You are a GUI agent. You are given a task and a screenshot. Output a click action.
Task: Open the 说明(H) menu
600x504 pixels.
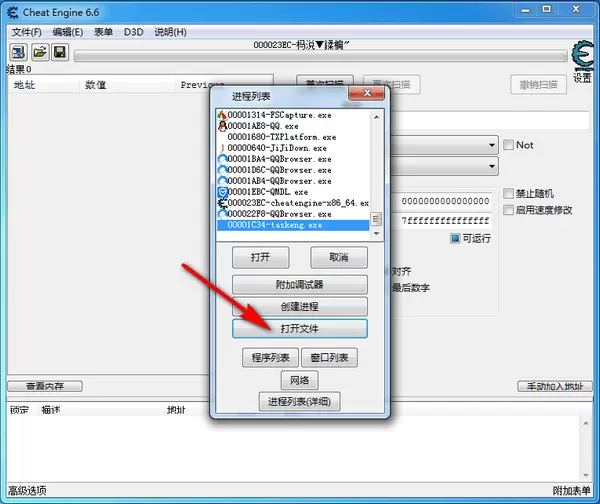[170, 32]
